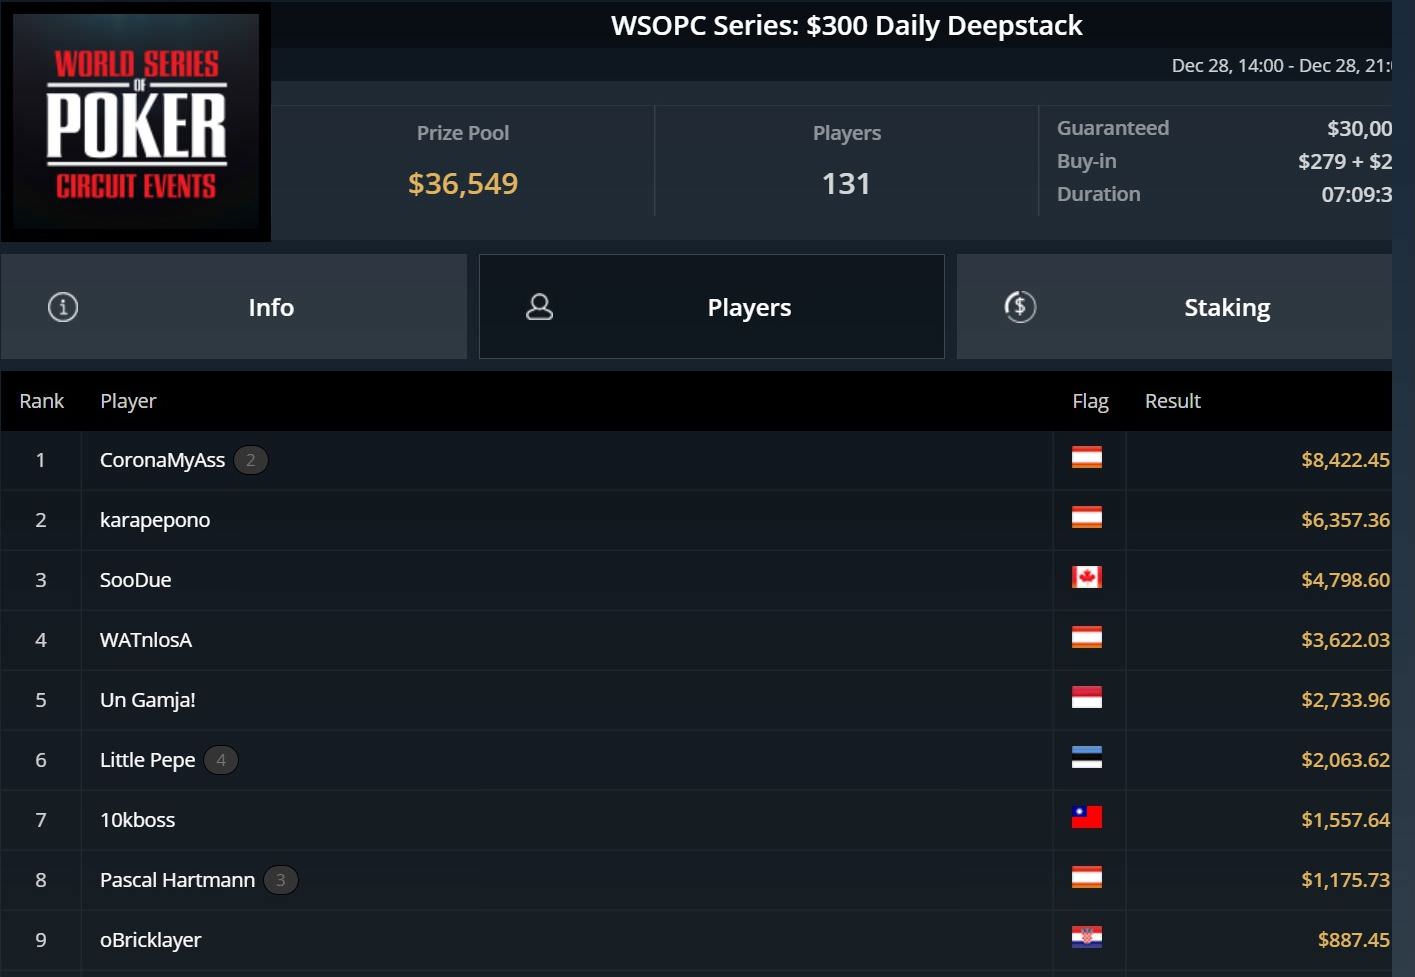Click the badge 2 next to CoronaMyAss

(251, 460)
